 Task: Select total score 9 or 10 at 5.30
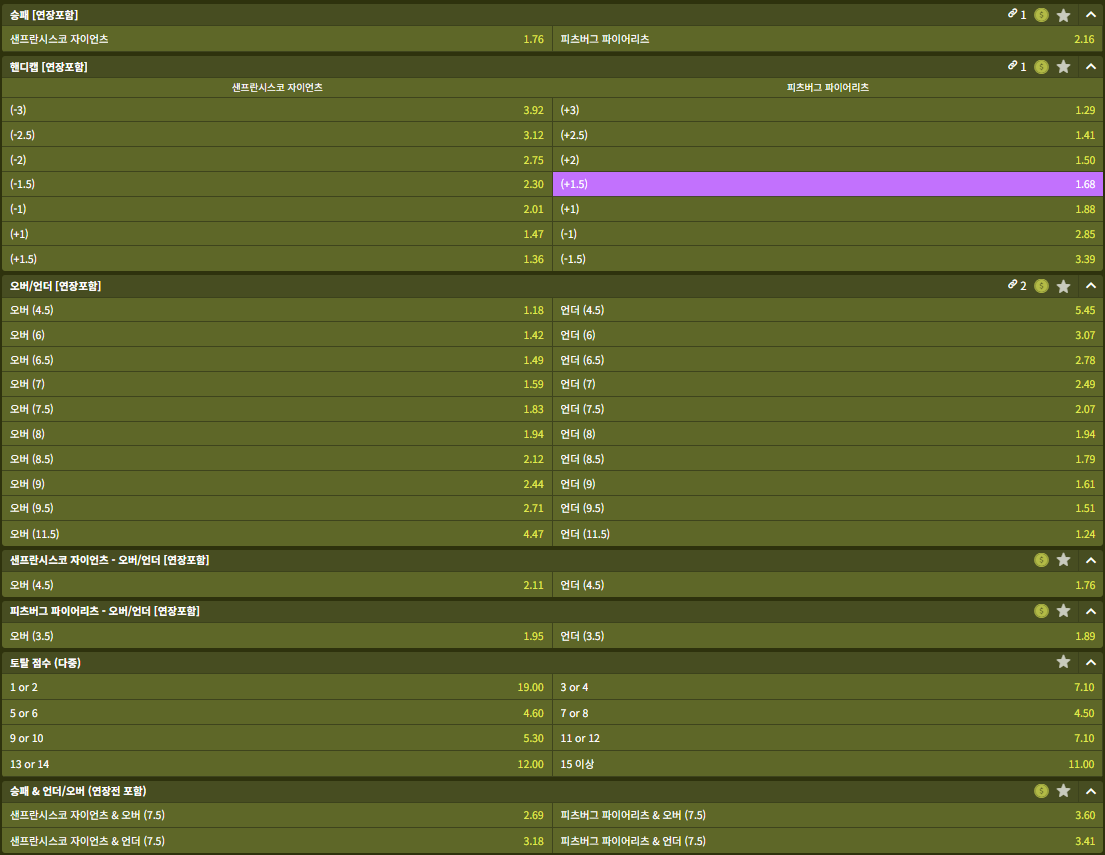pyautogui.click(x=277, y=738)
